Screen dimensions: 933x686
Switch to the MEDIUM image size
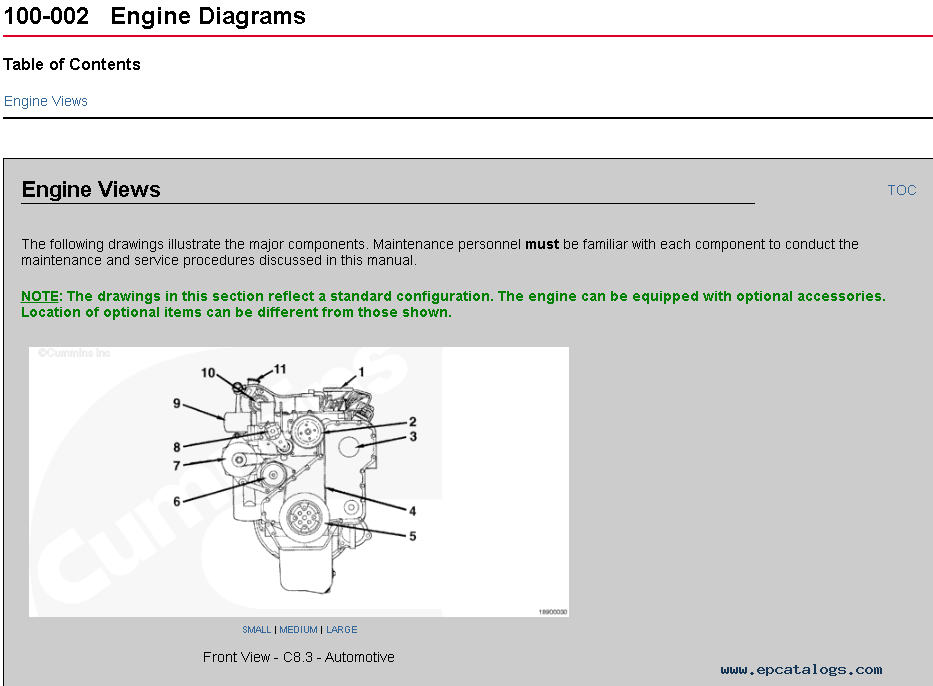298,629
